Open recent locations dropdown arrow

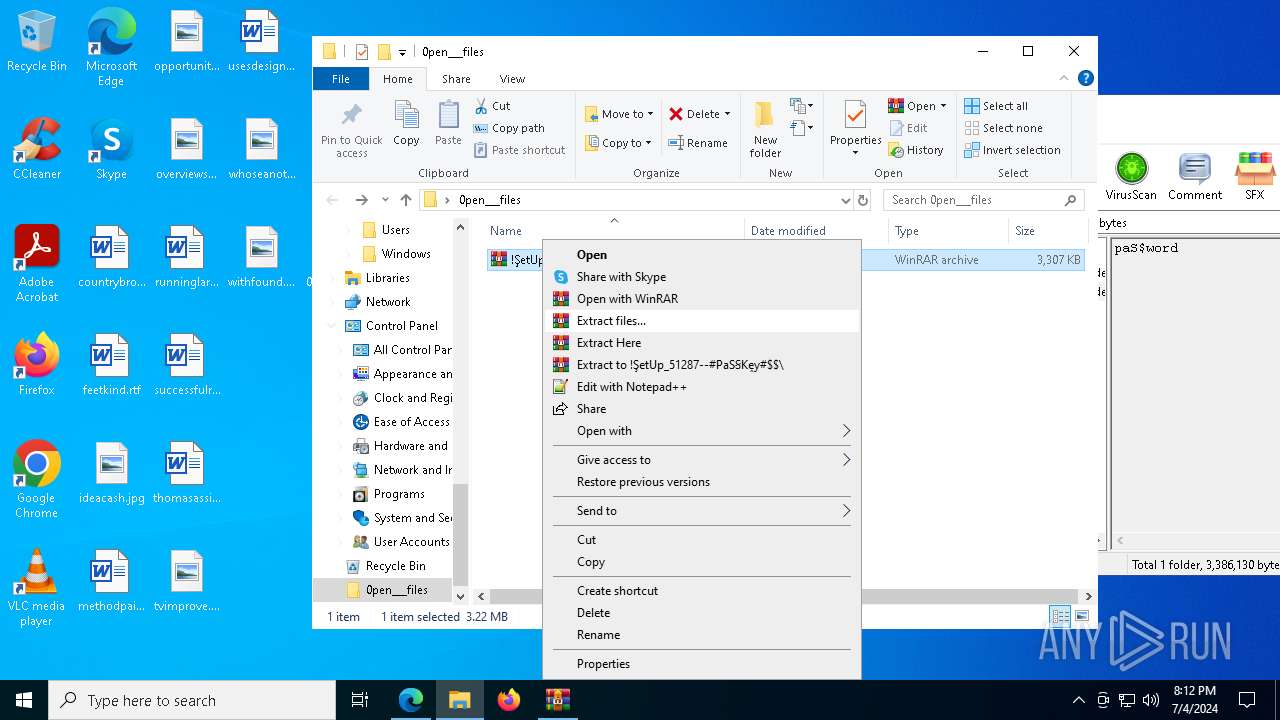point(385,200)
